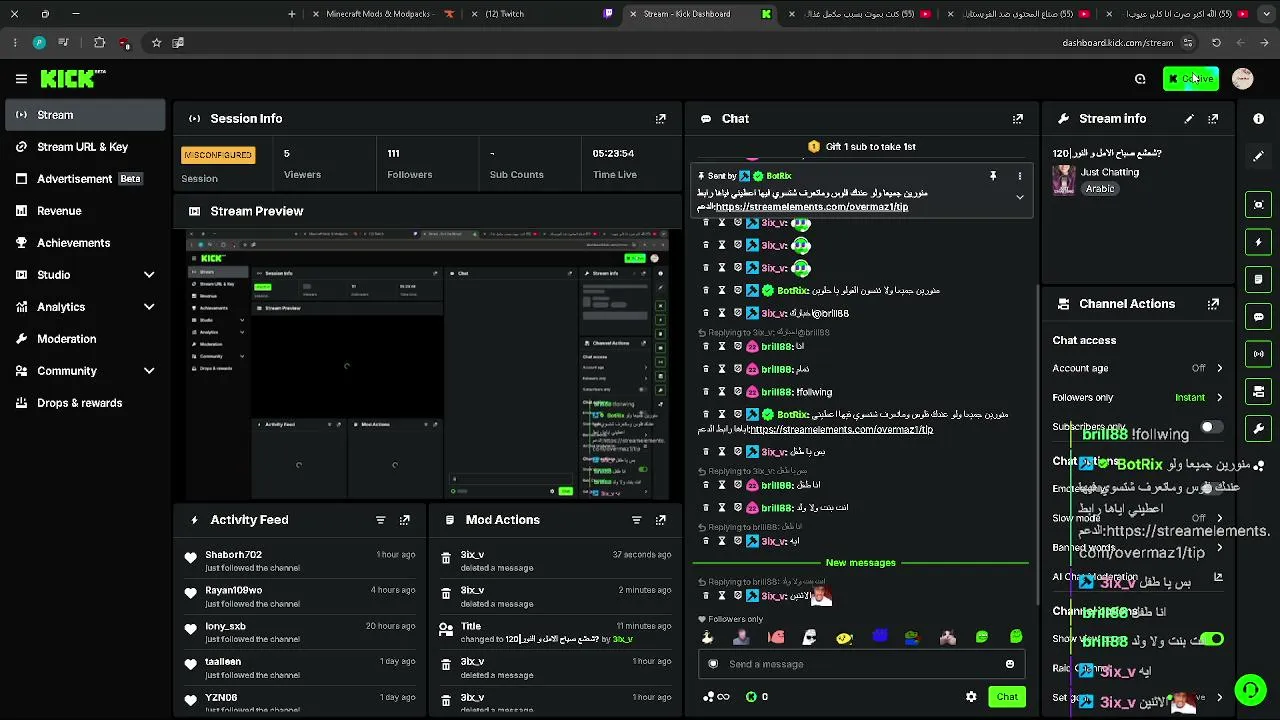Image resolution: width=1280 pixels, height=720 pixels.
Task: Click the broadcast signal icon in right rail
Action: [x=1259, y=354]
